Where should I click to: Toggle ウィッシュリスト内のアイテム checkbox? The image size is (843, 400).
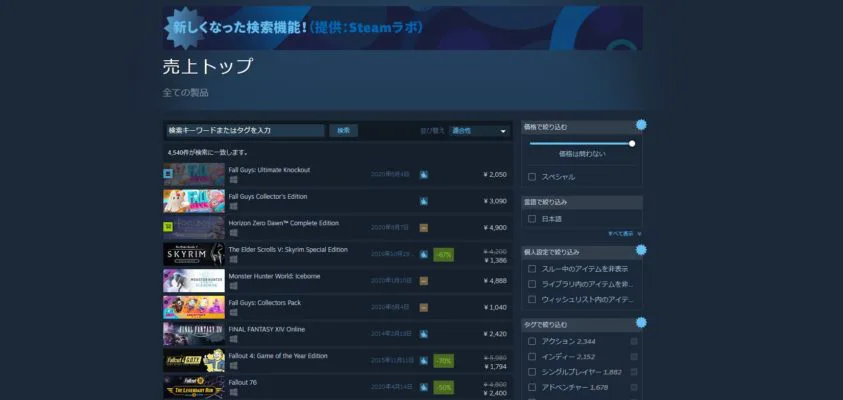point(532,299)
